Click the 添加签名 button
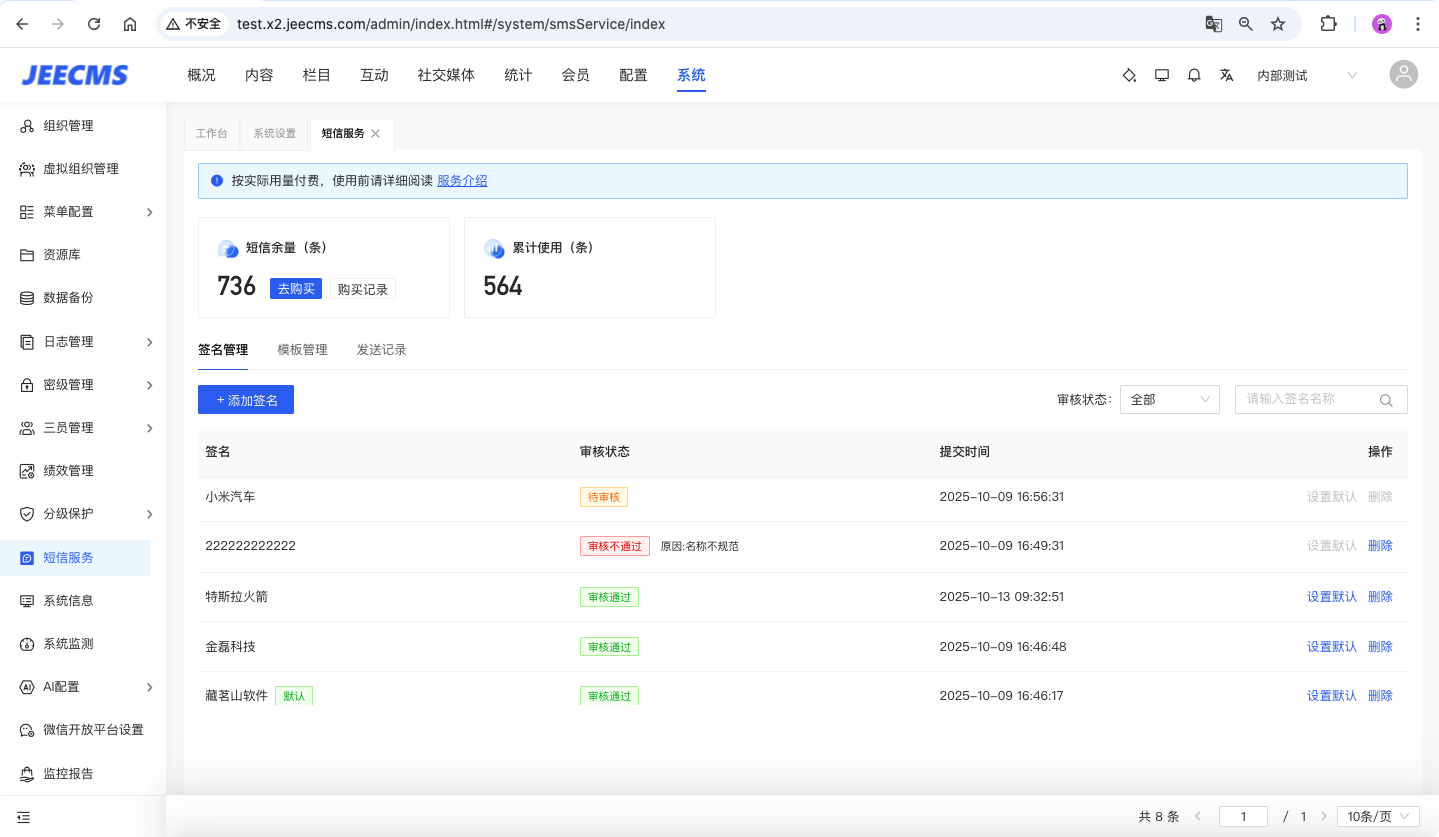The width and height of the screenshot is (1439, 837). [x=246, y=400]
